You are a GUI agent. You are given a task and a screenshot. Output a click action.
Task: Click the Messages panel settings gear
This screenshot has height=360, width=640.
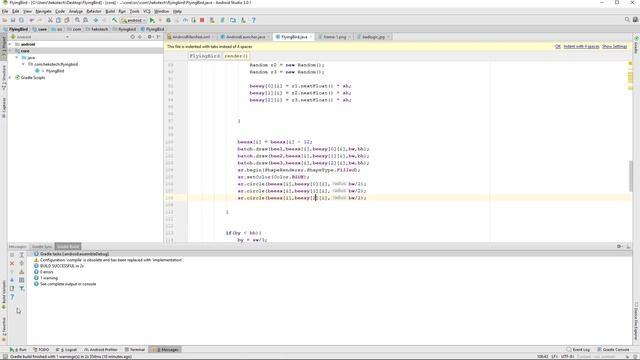pyautogui.click(x=619, y=246)
